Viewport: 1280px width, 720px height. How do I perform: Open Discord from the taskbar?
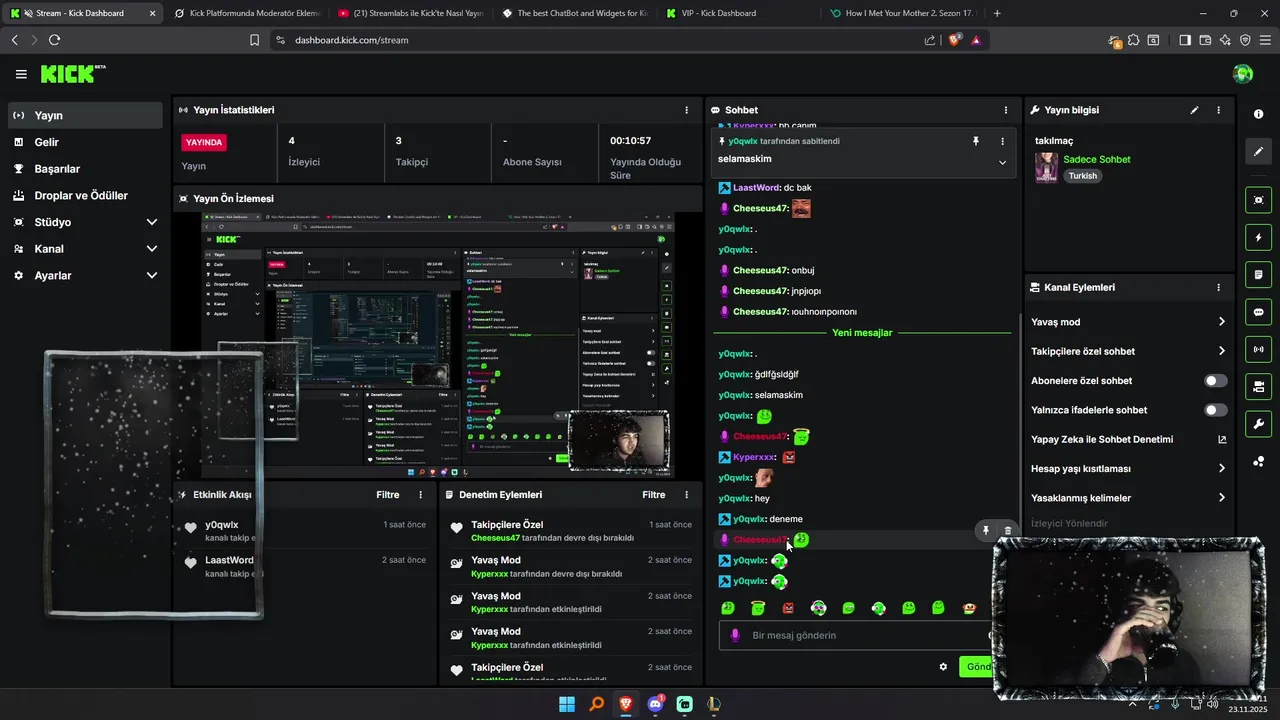pyautogui.click(x=655, y=704)
